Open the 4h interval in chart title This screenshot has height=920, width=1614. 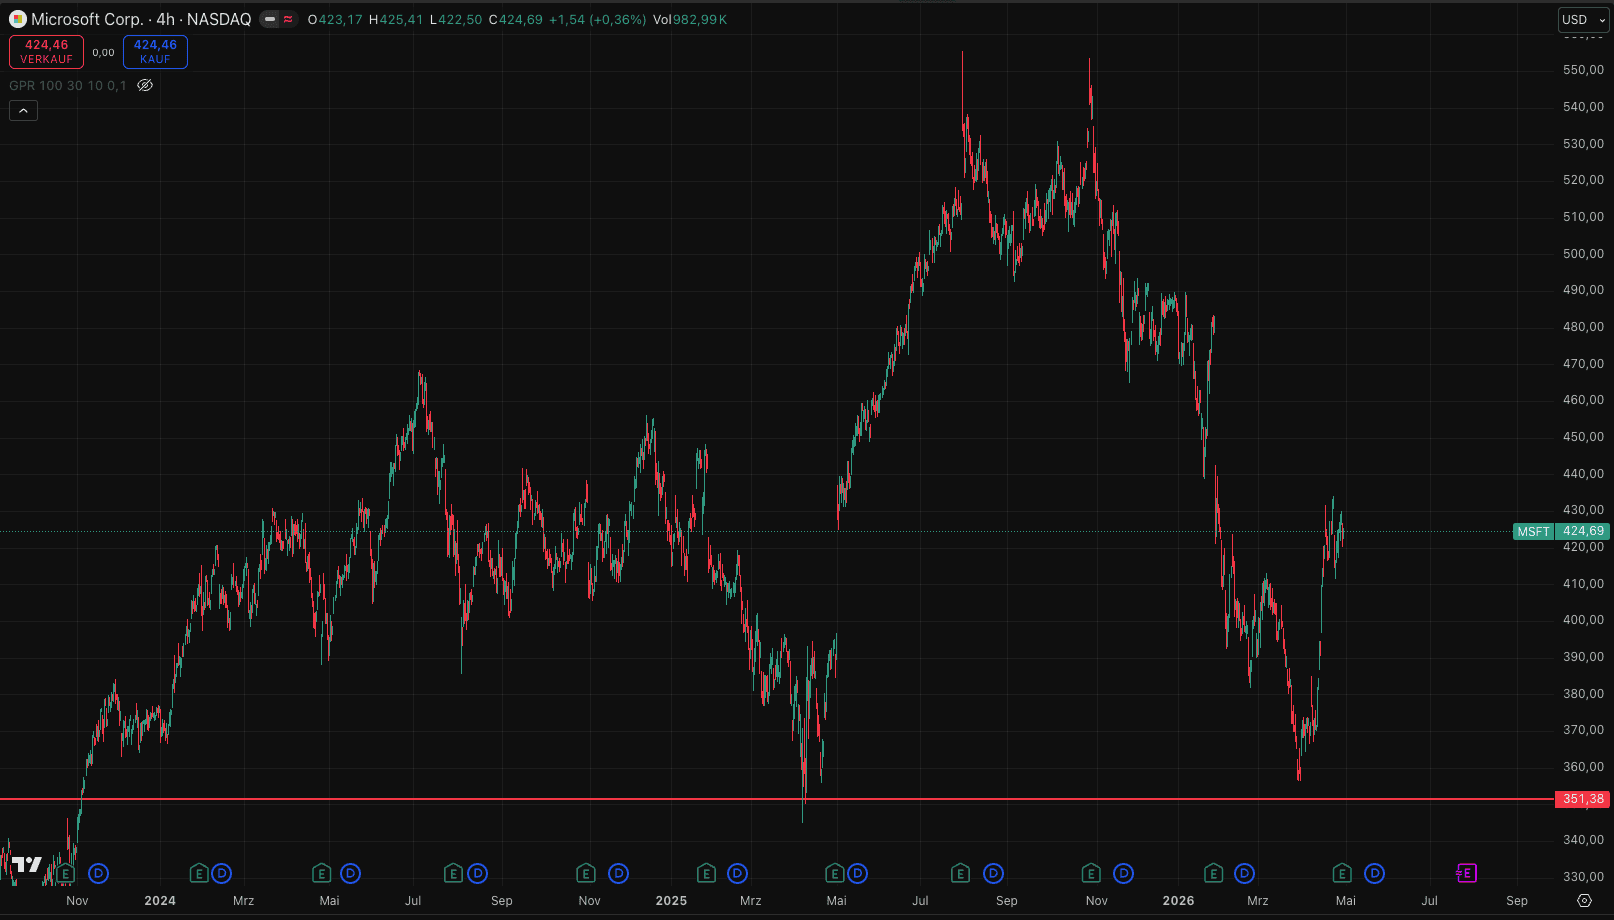tap(165, 19)
